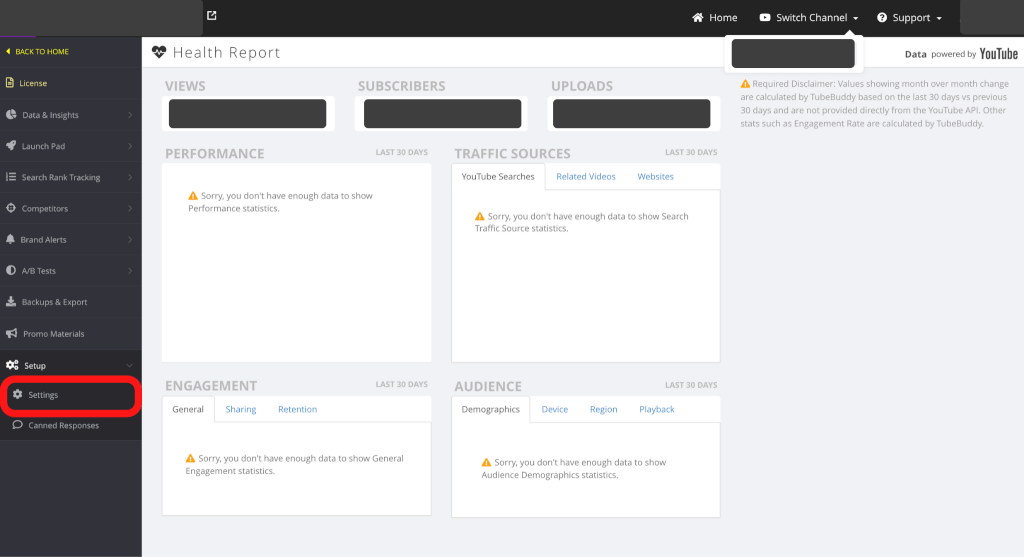Go back using Back To Home link

(x=40, y=51)
